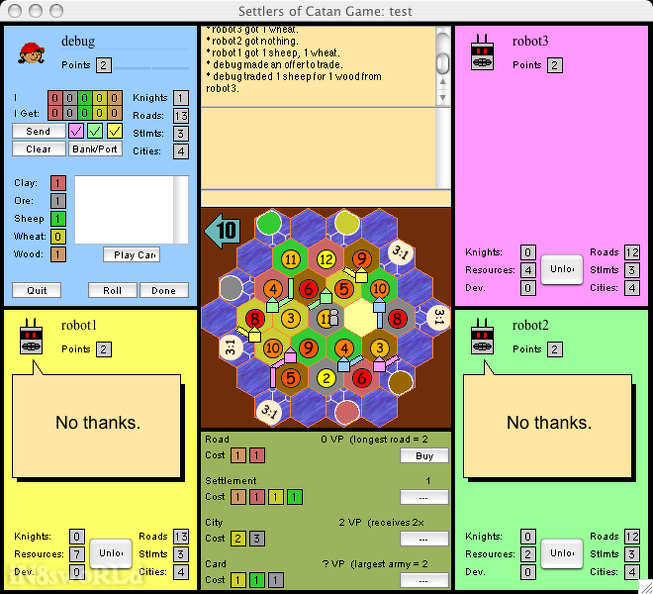The height and width of the screenshot is (594, 653).
Task: Click the log line 'debug made an offer to trade.'
Action: point(274,65)
